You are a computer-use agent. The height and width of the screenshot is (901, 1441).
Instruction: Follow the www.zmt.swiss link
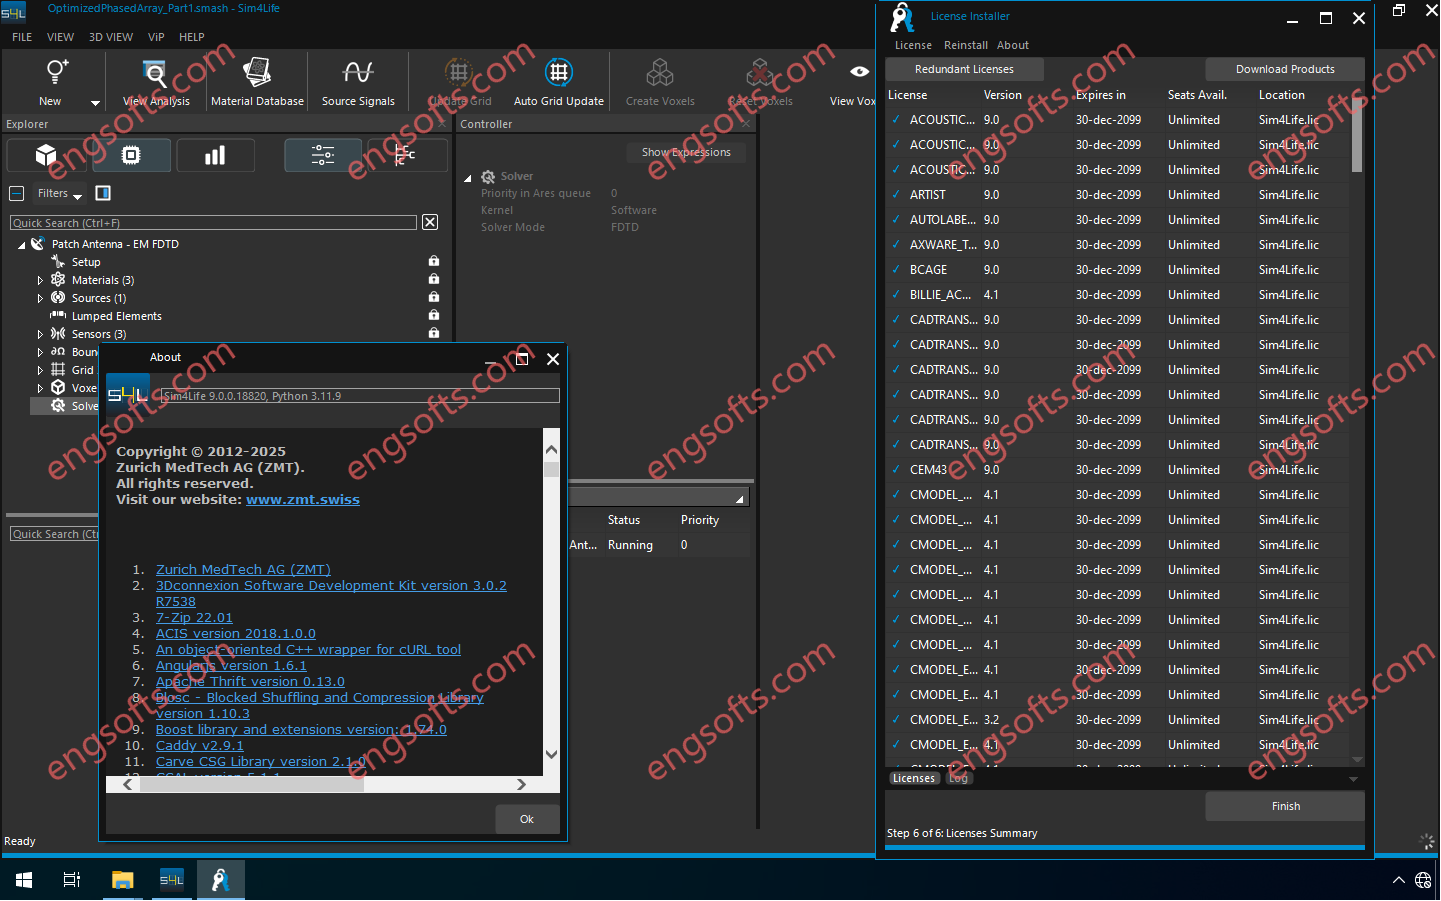[303, 500]
